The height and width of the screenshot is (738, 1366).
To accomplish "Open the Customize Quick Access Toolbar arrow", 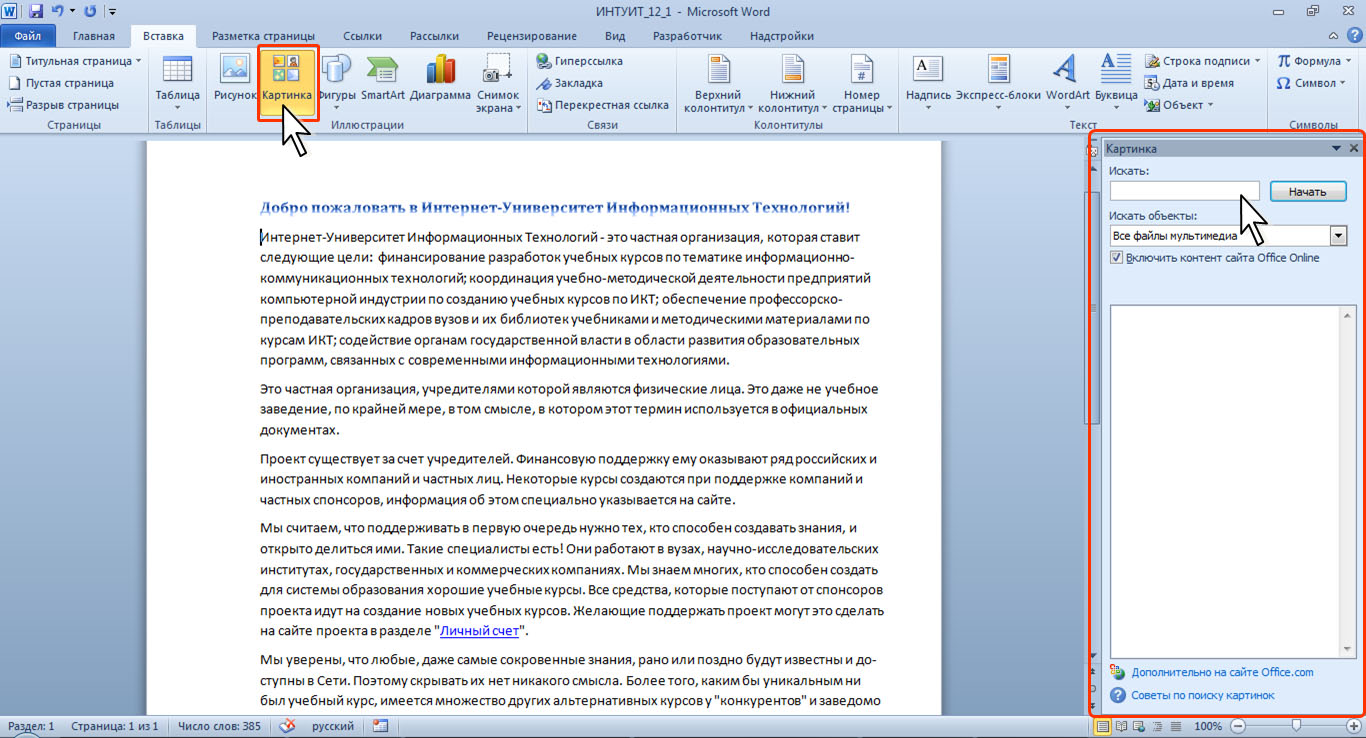I will [111, 13].
